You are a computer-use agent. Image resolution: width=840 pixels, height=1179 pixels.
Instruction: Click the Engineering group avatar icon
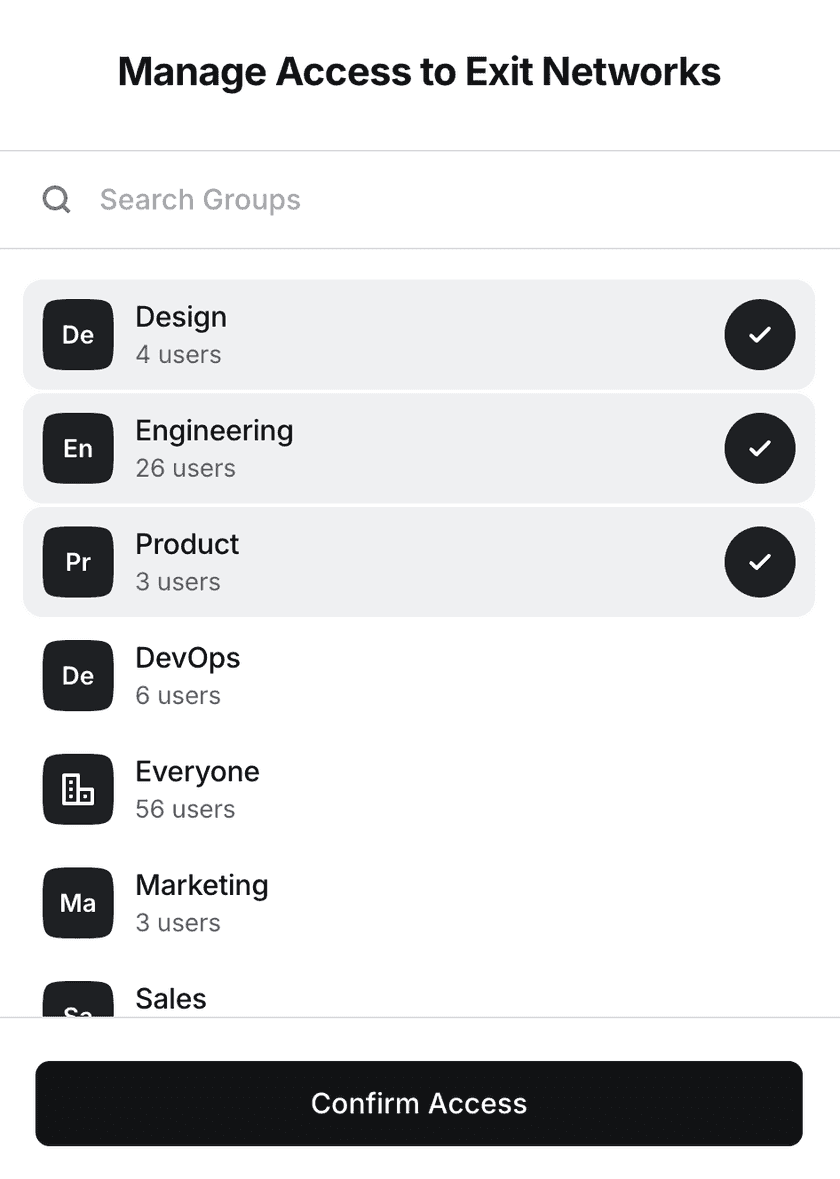(x=77, y=448)
